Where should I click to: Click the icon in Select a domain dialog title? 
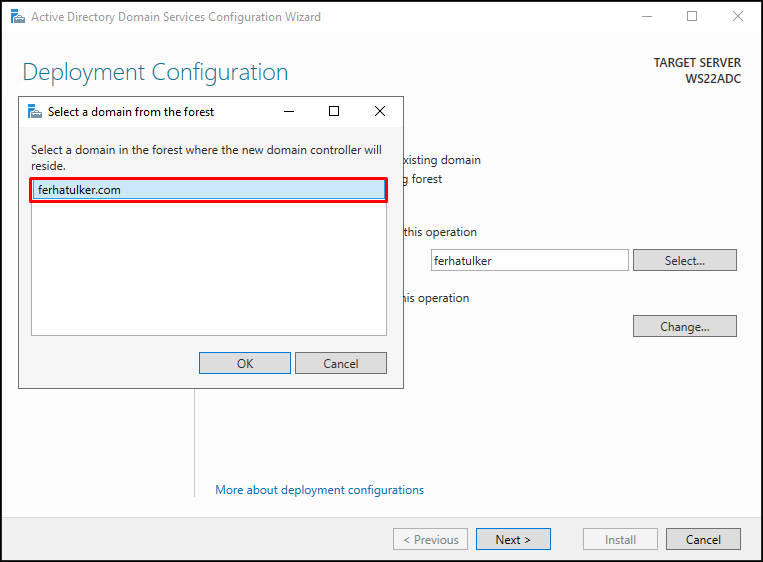coord(35,111)
